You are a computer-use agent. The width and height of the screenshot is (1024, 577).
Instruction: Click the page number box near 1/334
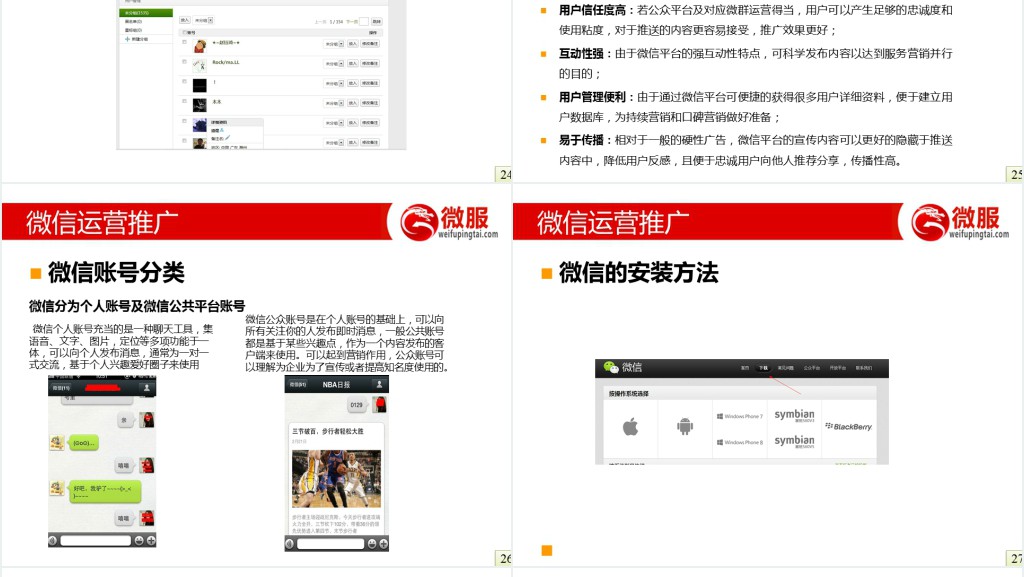364,22
